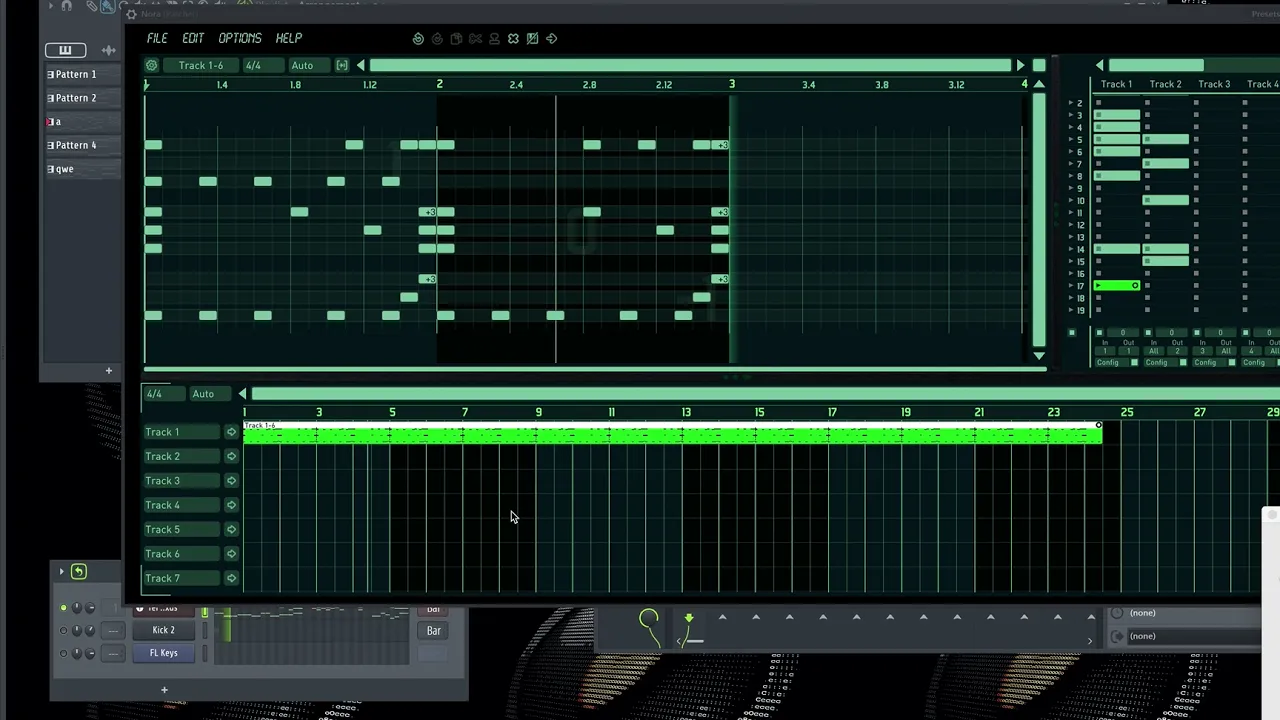
Task: Click the fit-to-width bracket icon
Action: pos(342,65)
